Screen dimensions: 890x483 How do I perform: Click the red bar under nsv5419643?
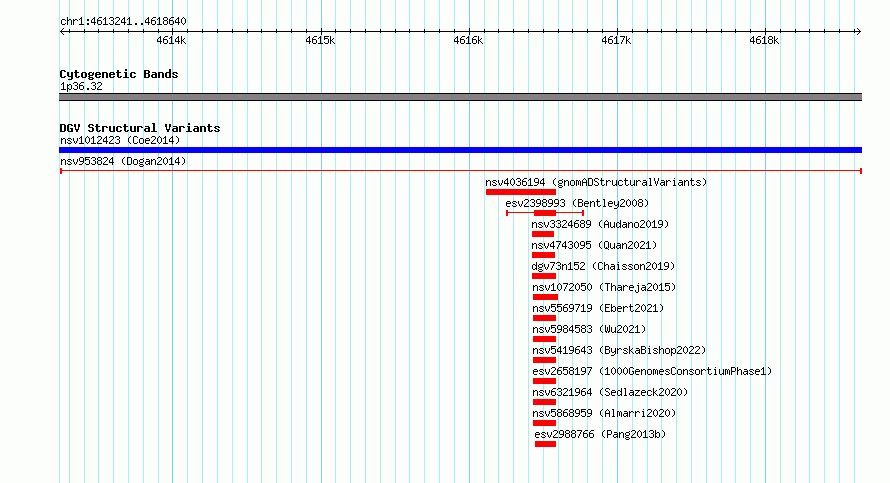544,360
